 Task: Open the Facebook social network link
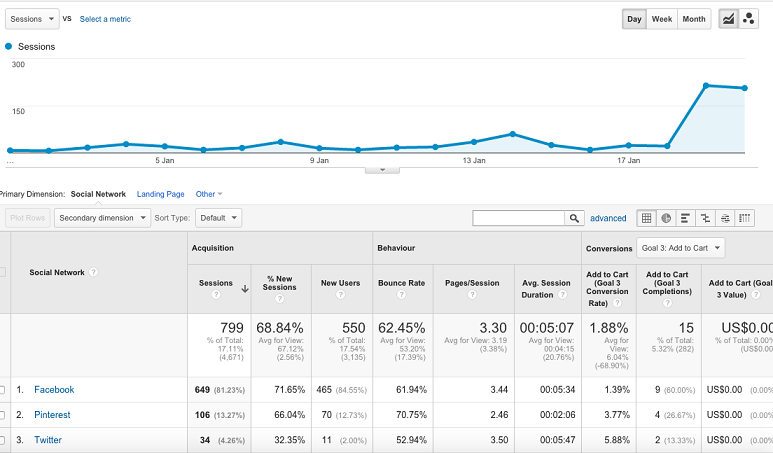(x=54, y=390)
